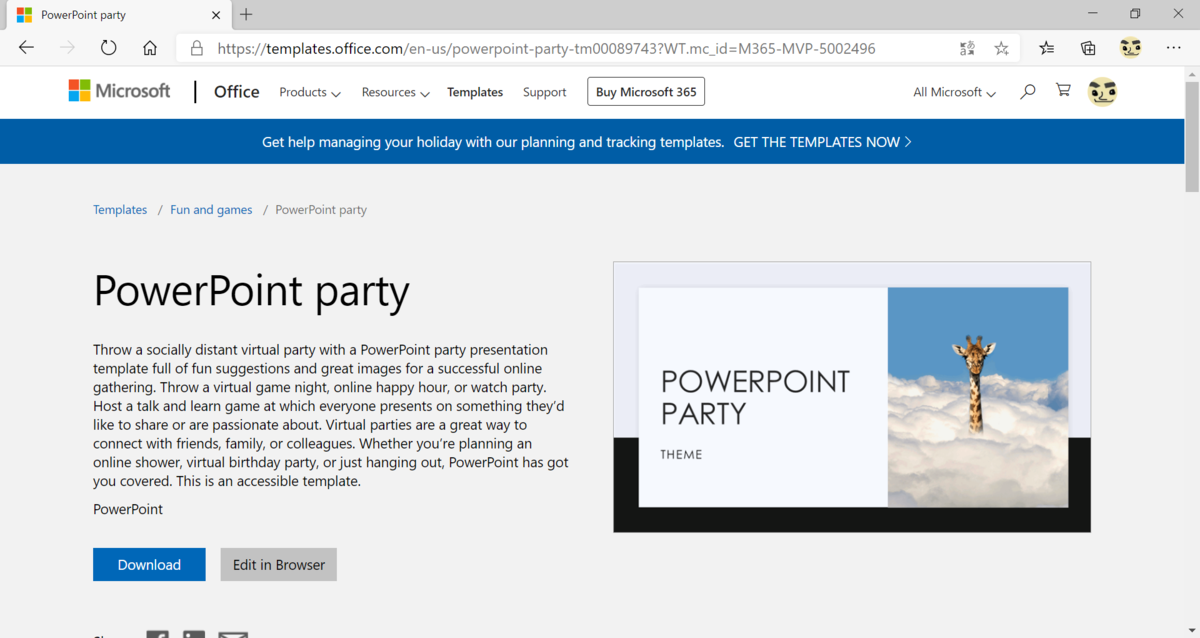Expand the Resources dropdown
Image resolution: width=1200 pixels, height=638 pixels.
tap(395, 92)
